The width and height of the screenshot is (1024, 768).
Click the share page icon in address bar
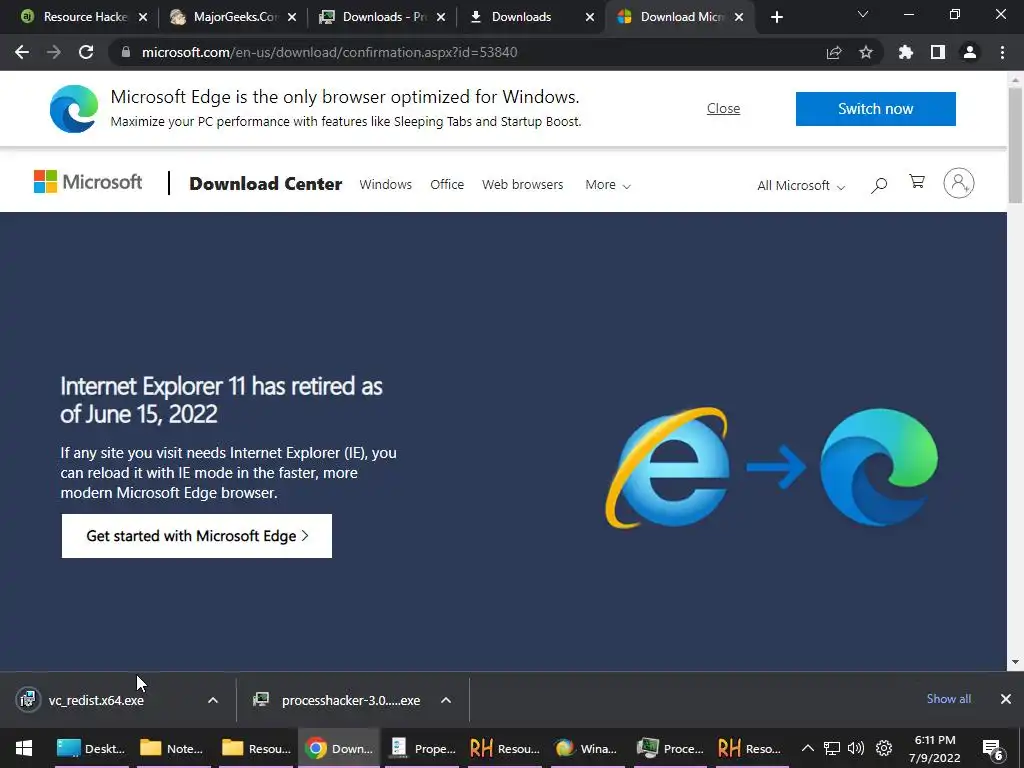click(x=834, y=52)
